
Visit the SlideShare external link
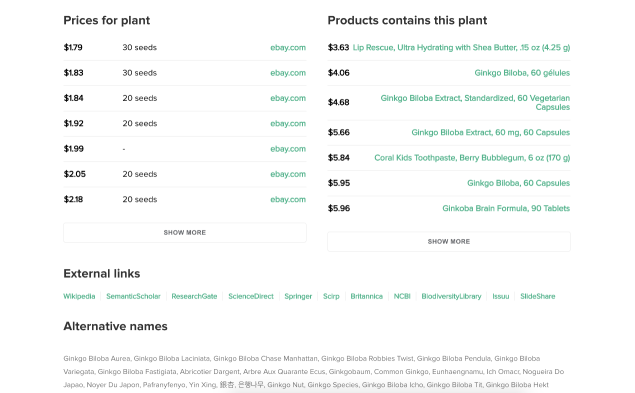coord(537,296)
